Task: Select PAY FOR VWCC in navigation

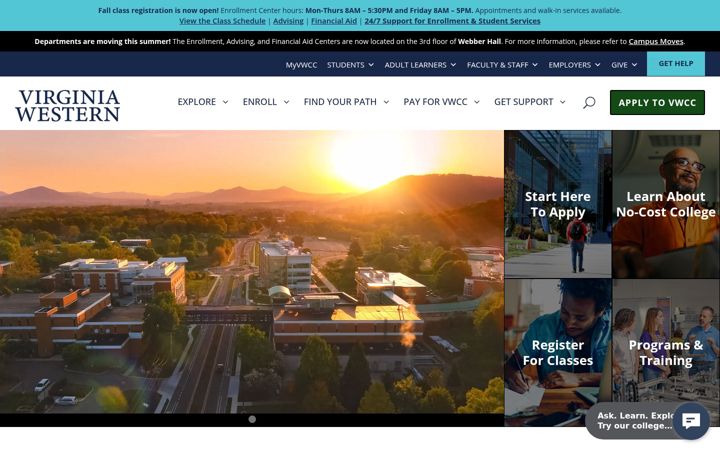Action: [435, 102]
